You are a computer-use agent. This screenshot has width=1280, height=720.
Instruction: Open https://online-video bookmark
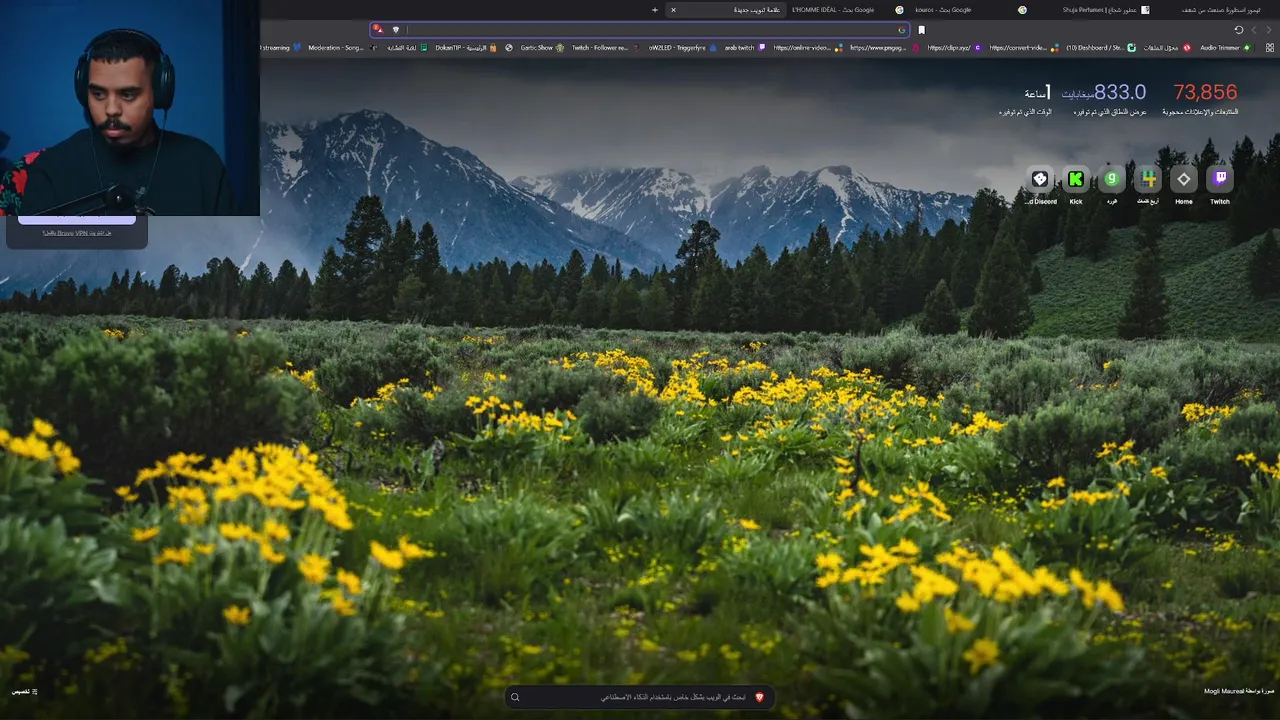coord(808,48)
